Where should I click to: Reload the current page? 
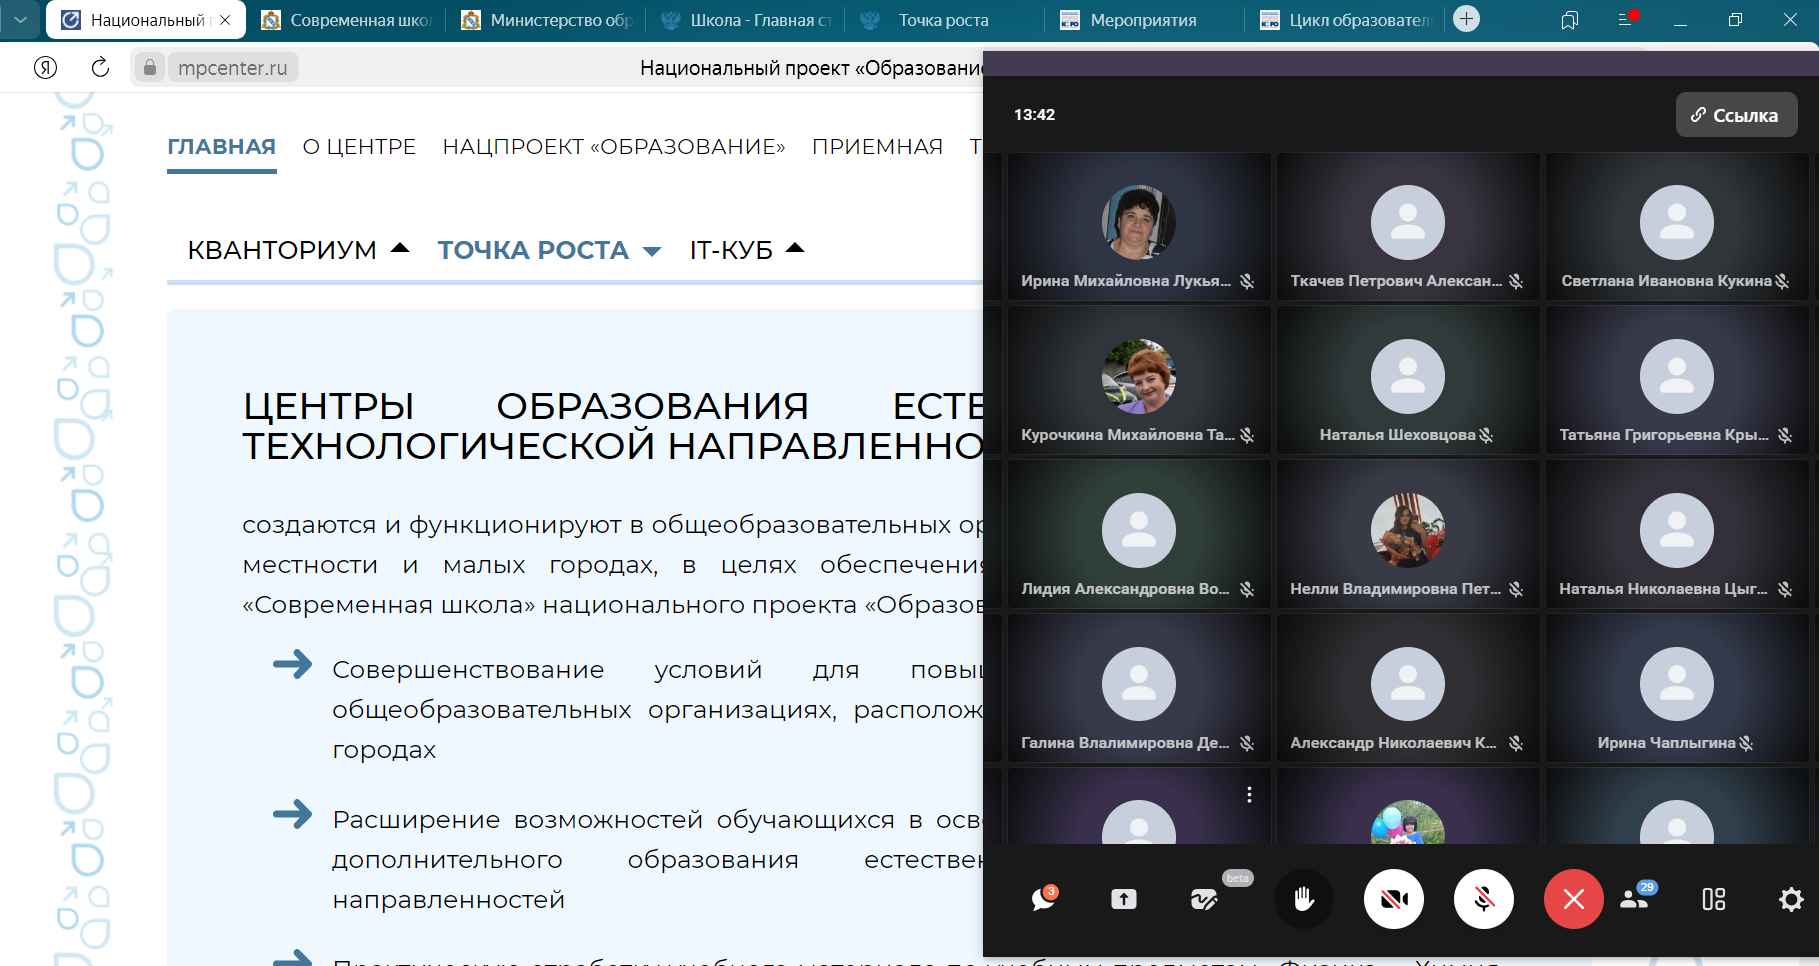(x=100, y=67)
